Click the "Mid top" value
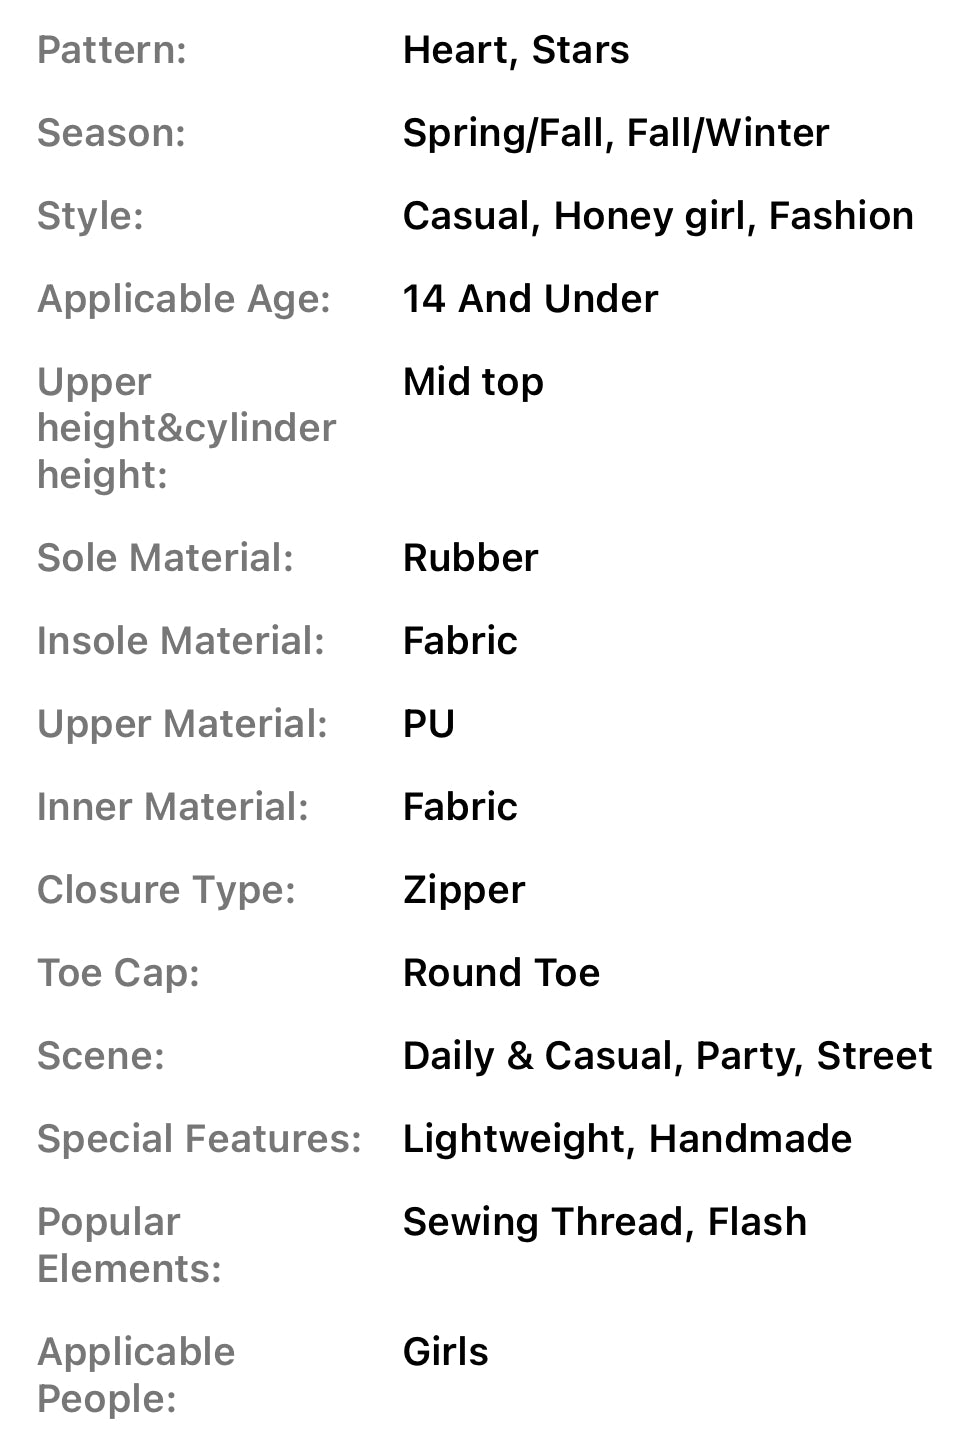 coord(473,382)
